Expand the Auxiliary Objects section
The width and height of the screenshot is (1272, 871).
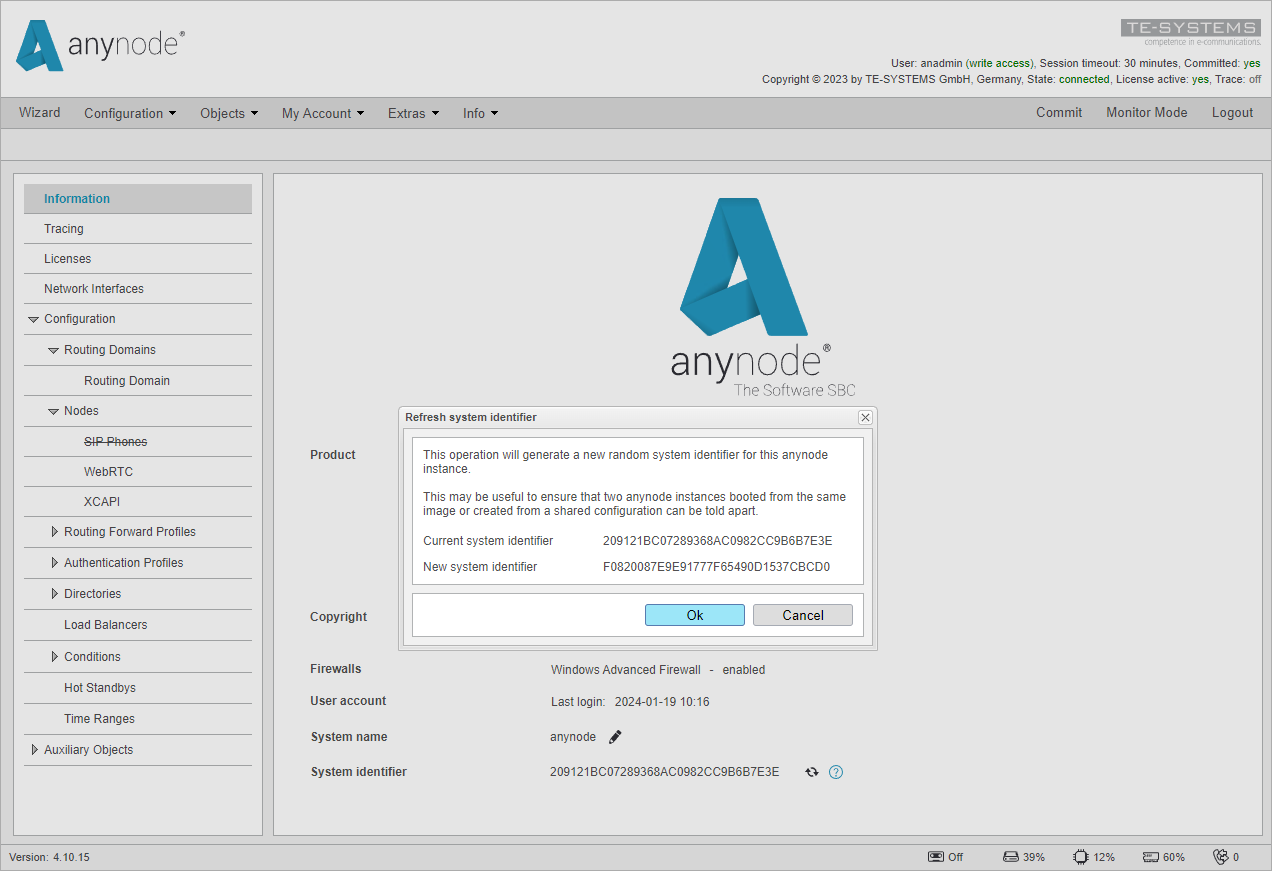point(33,749)
